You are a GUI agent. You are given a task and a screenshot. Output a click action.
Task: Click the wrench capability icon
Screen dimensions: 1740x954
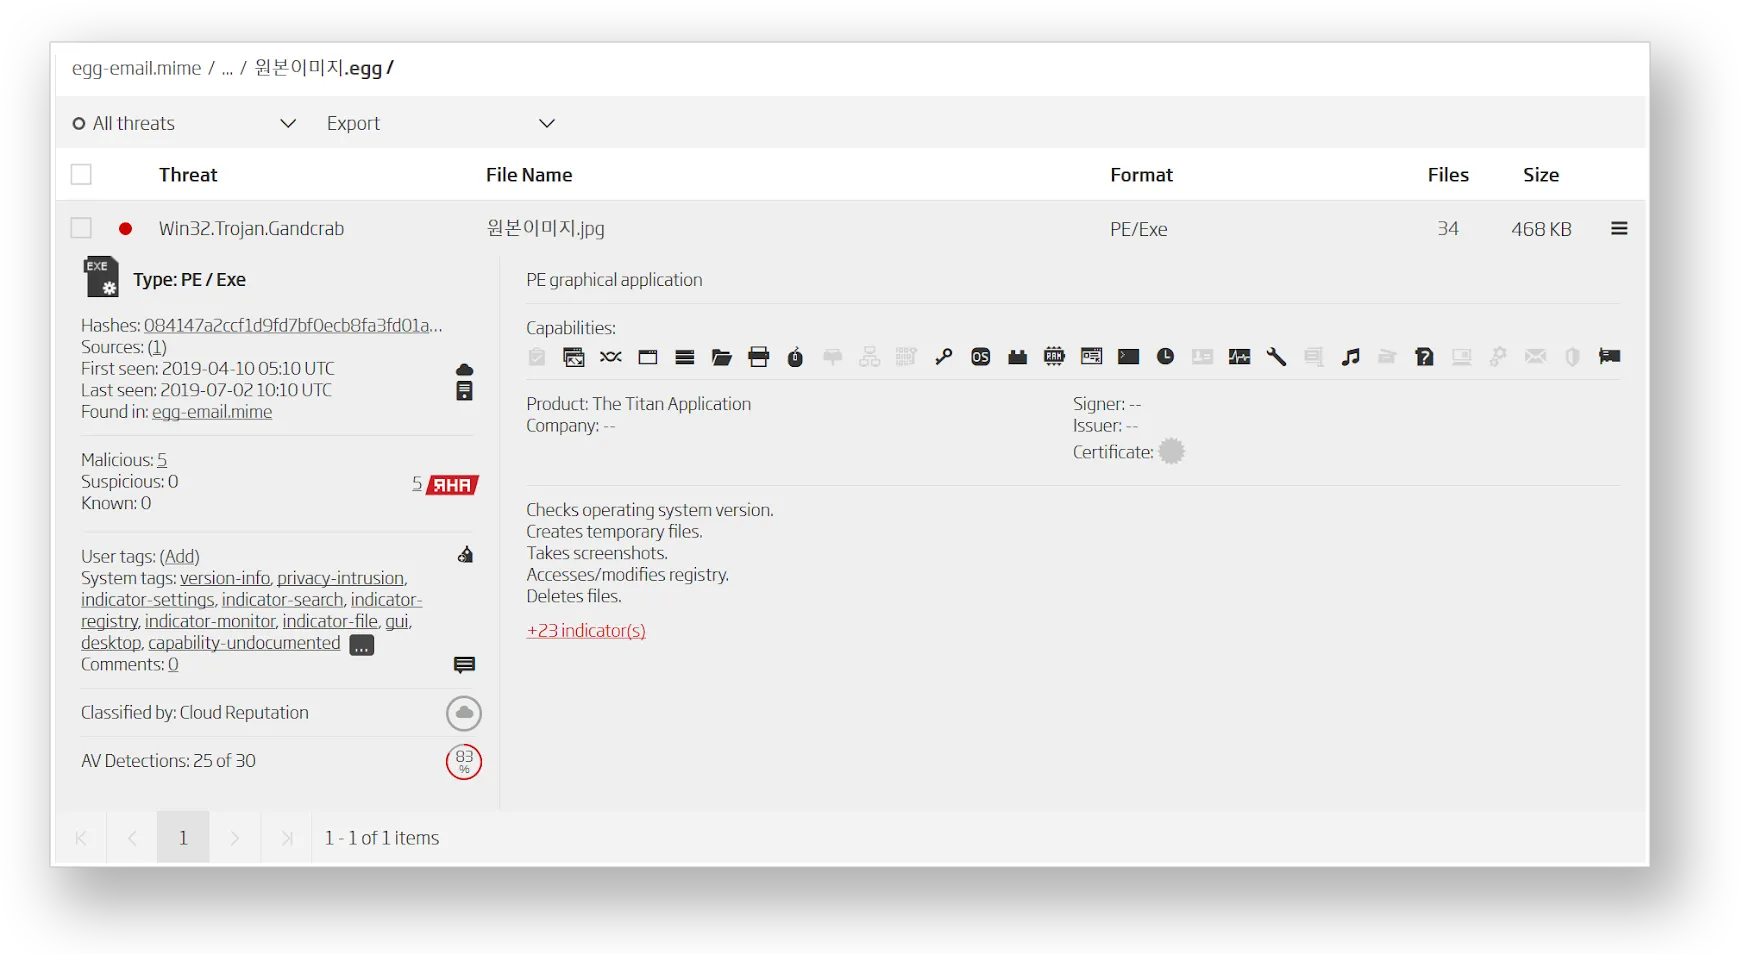1276,357
